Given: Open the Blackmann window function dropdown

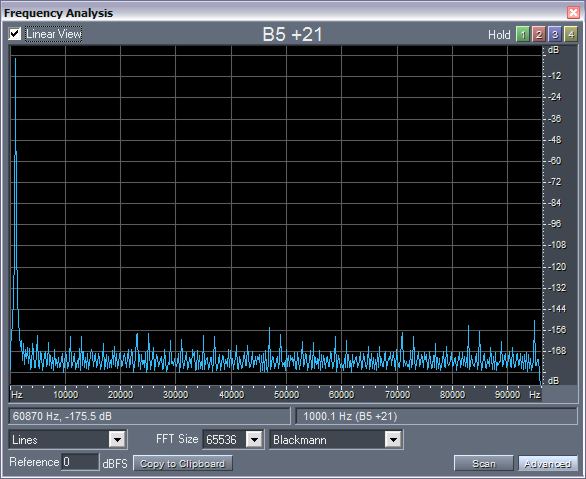Looking at the screenshot, I should point(394,439).
